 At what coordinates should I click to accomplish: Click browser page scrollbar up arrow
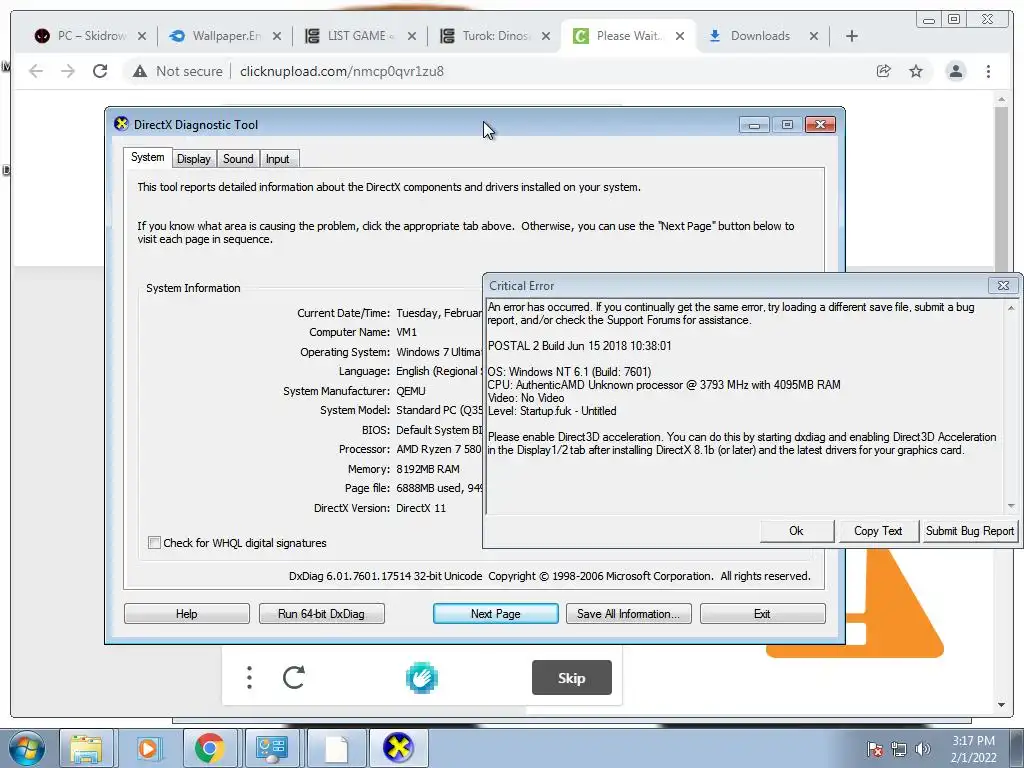[1001, 99]
